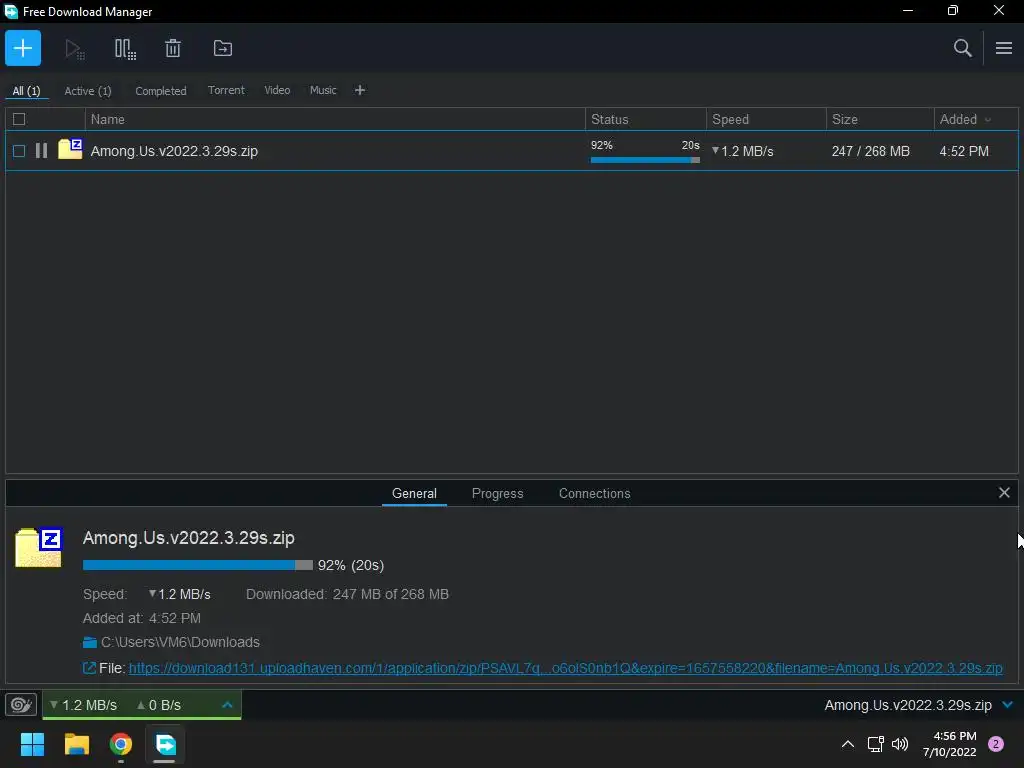Viewport: 1024px width, 768px height.
Task: Click the large zip icon in details panel
Action: point(39,547)
